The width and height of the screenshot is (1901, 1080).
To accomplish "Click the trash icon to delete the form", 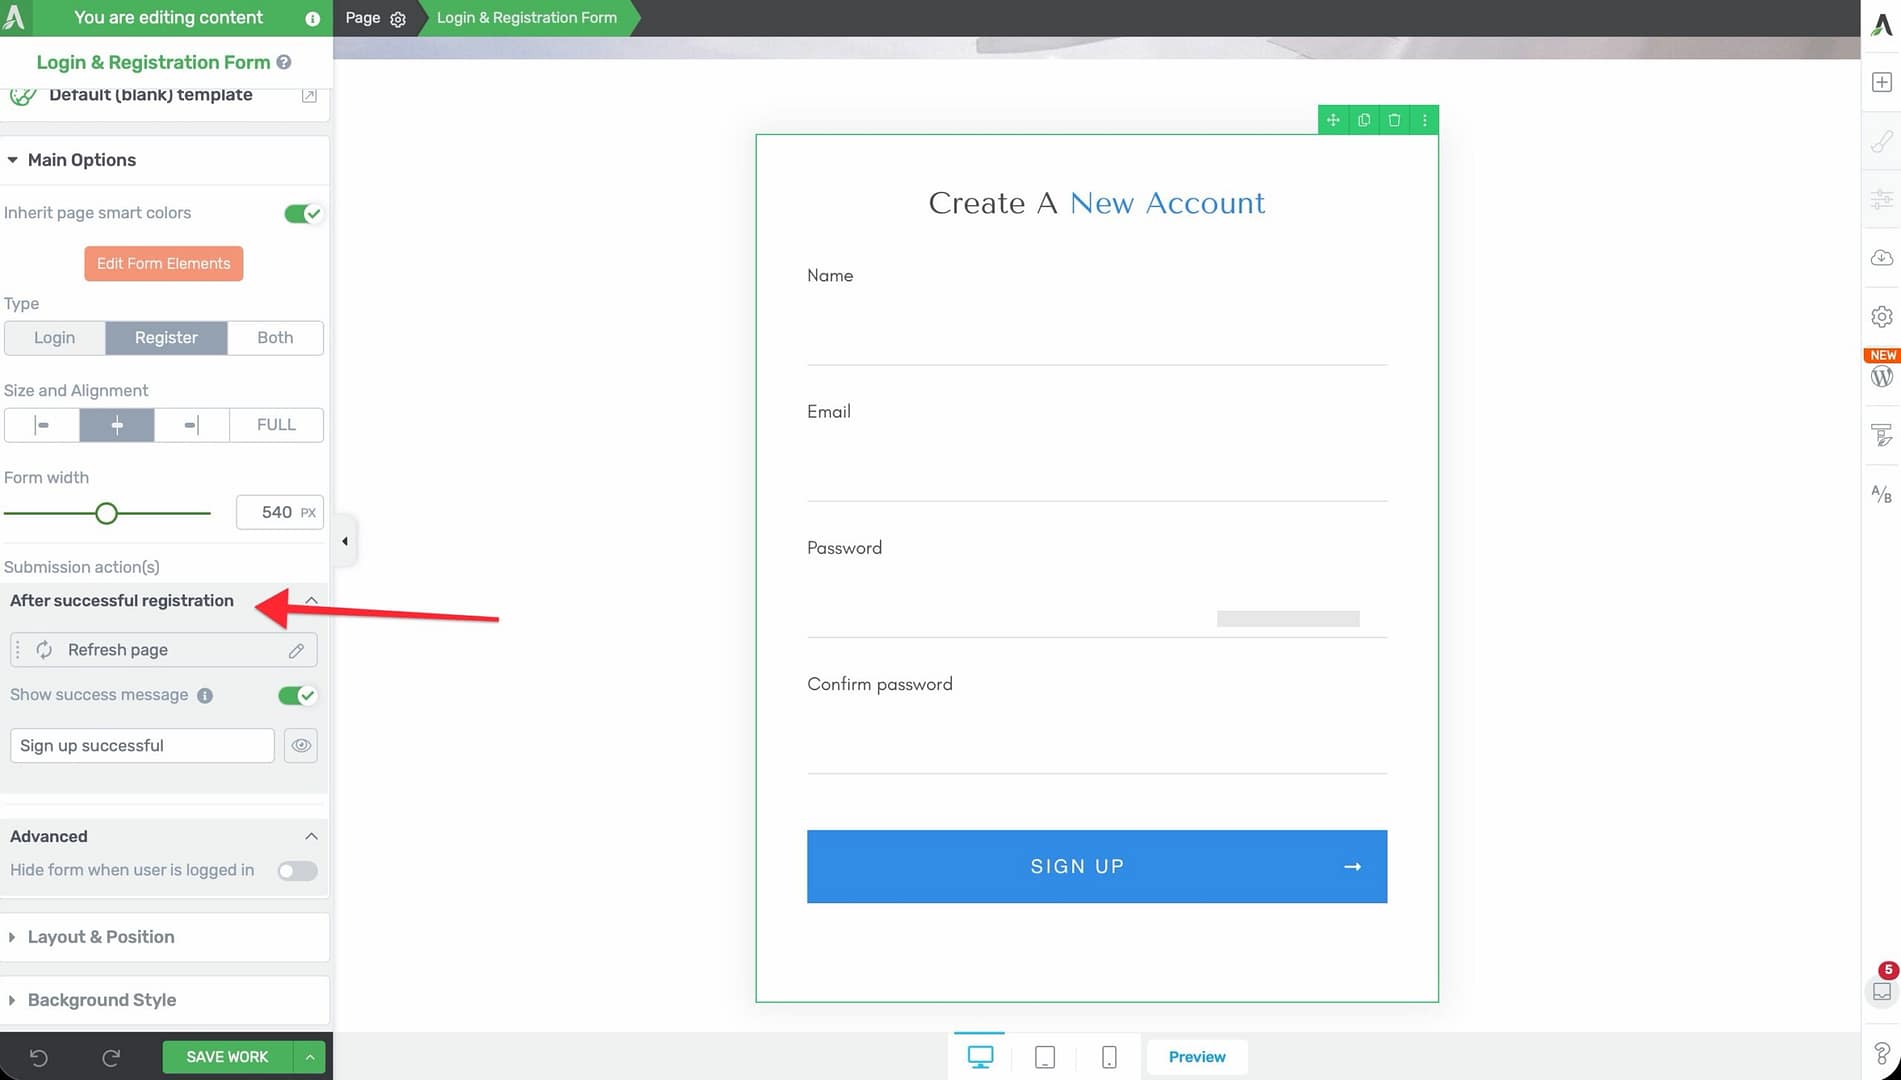I will click(x=1394, y=120).
